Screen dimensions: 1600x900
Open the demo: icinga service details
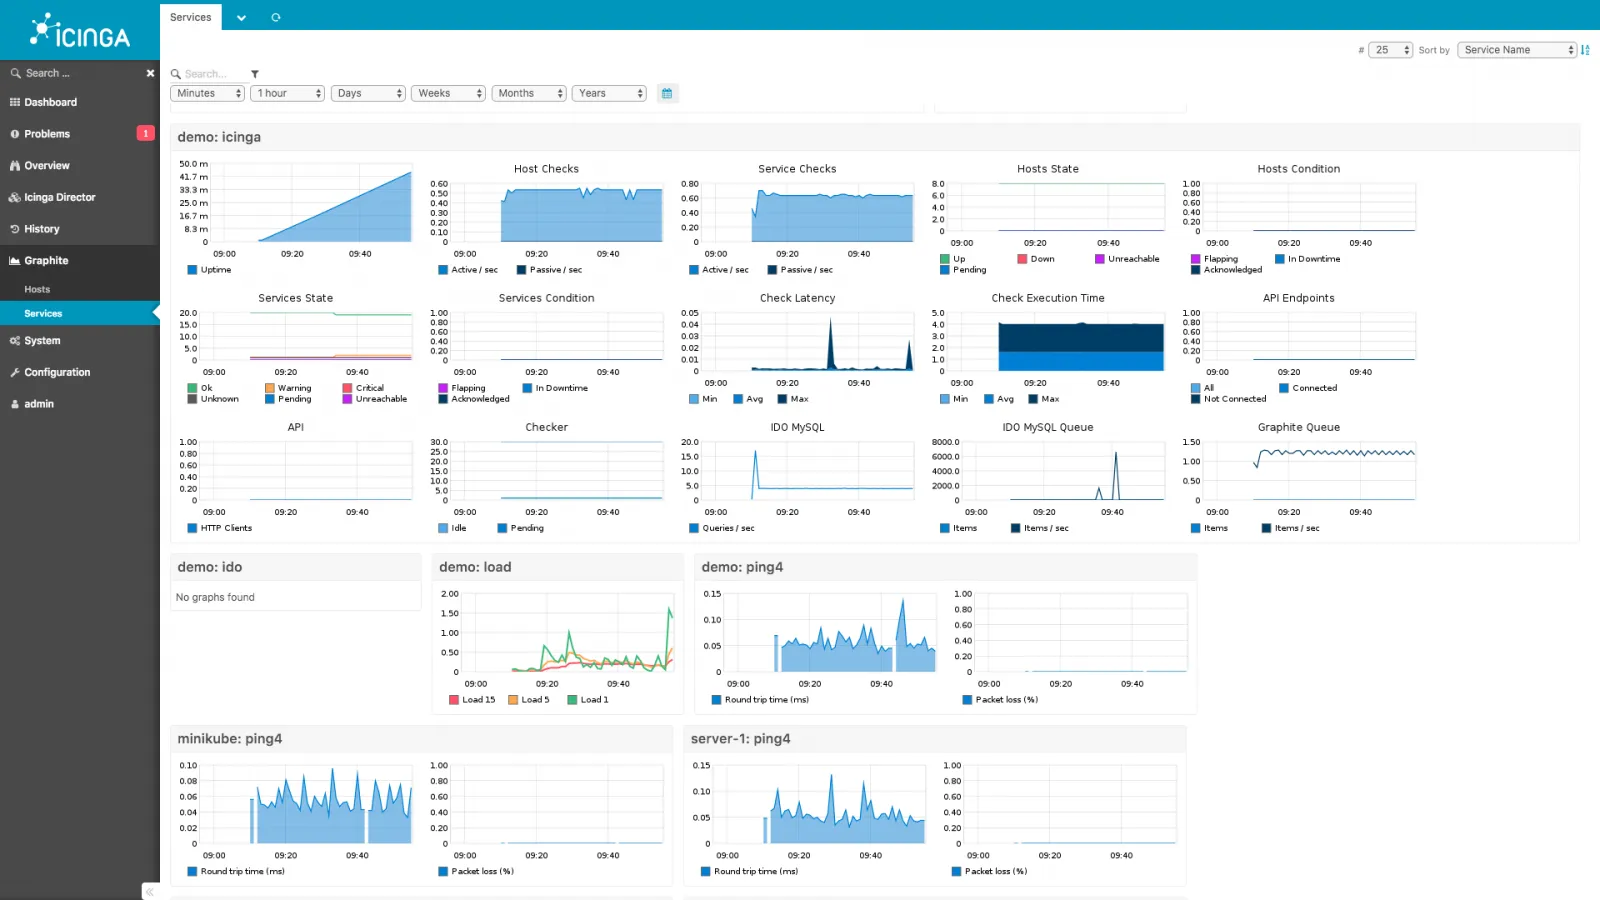tap(219, 137)
